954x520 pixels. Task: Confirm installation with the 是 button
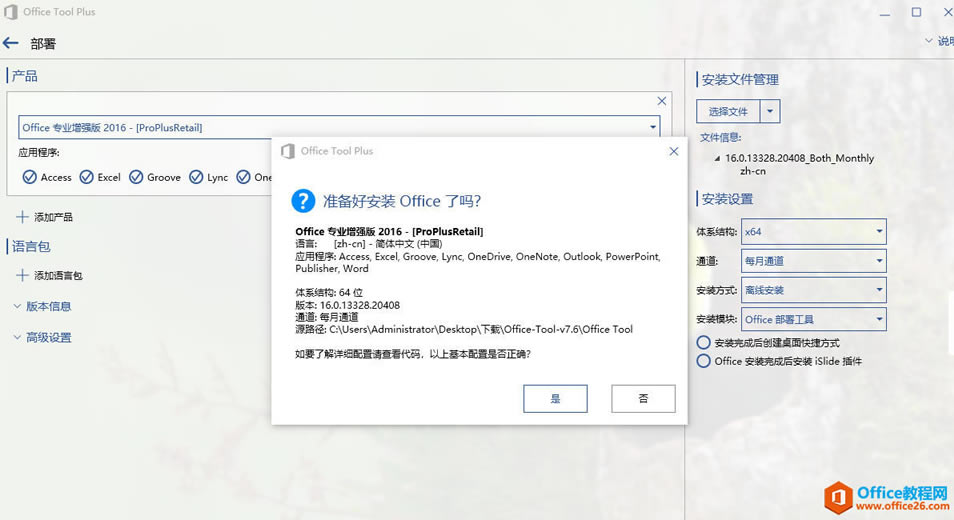[x=555, y=398]
